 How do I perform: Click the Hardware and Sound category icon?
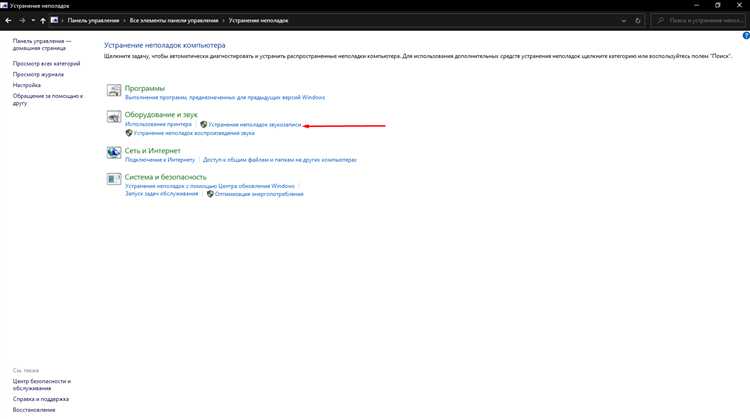click(114, 116)
